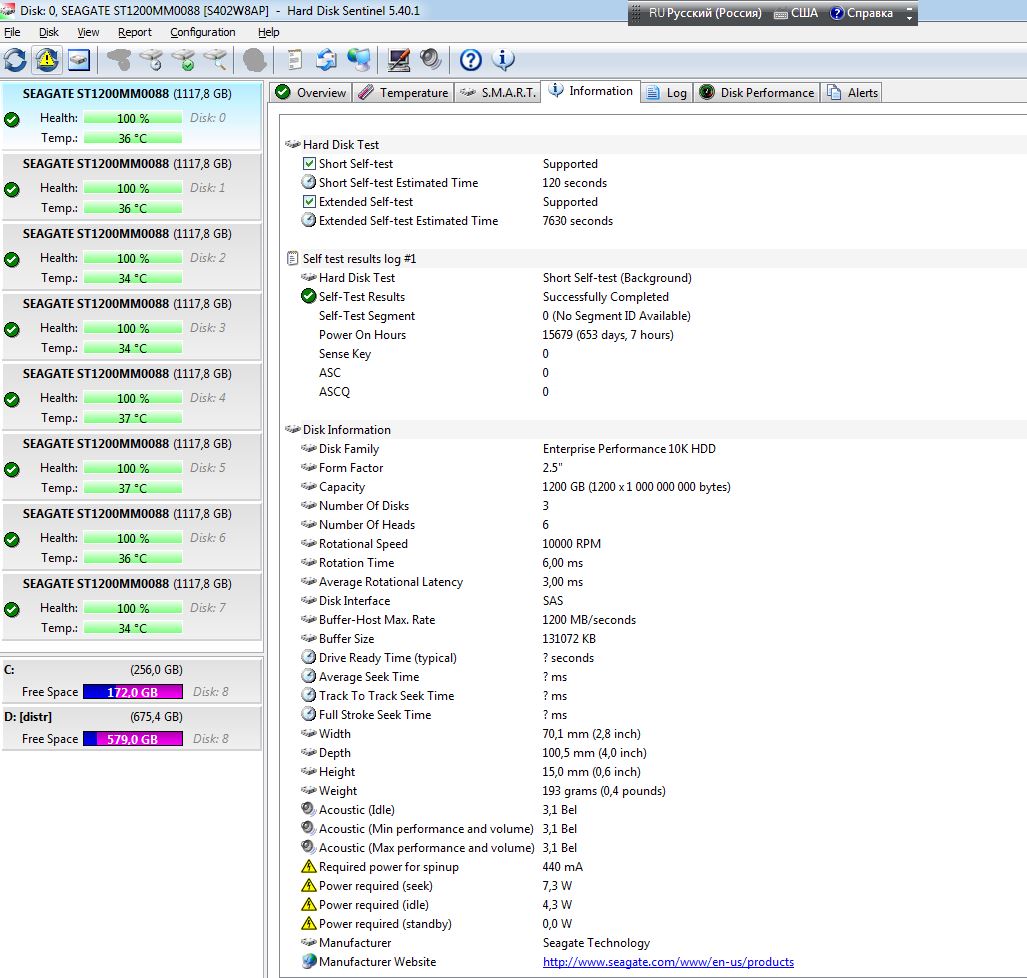Click the disk test with clock icon

coord(151,60)
